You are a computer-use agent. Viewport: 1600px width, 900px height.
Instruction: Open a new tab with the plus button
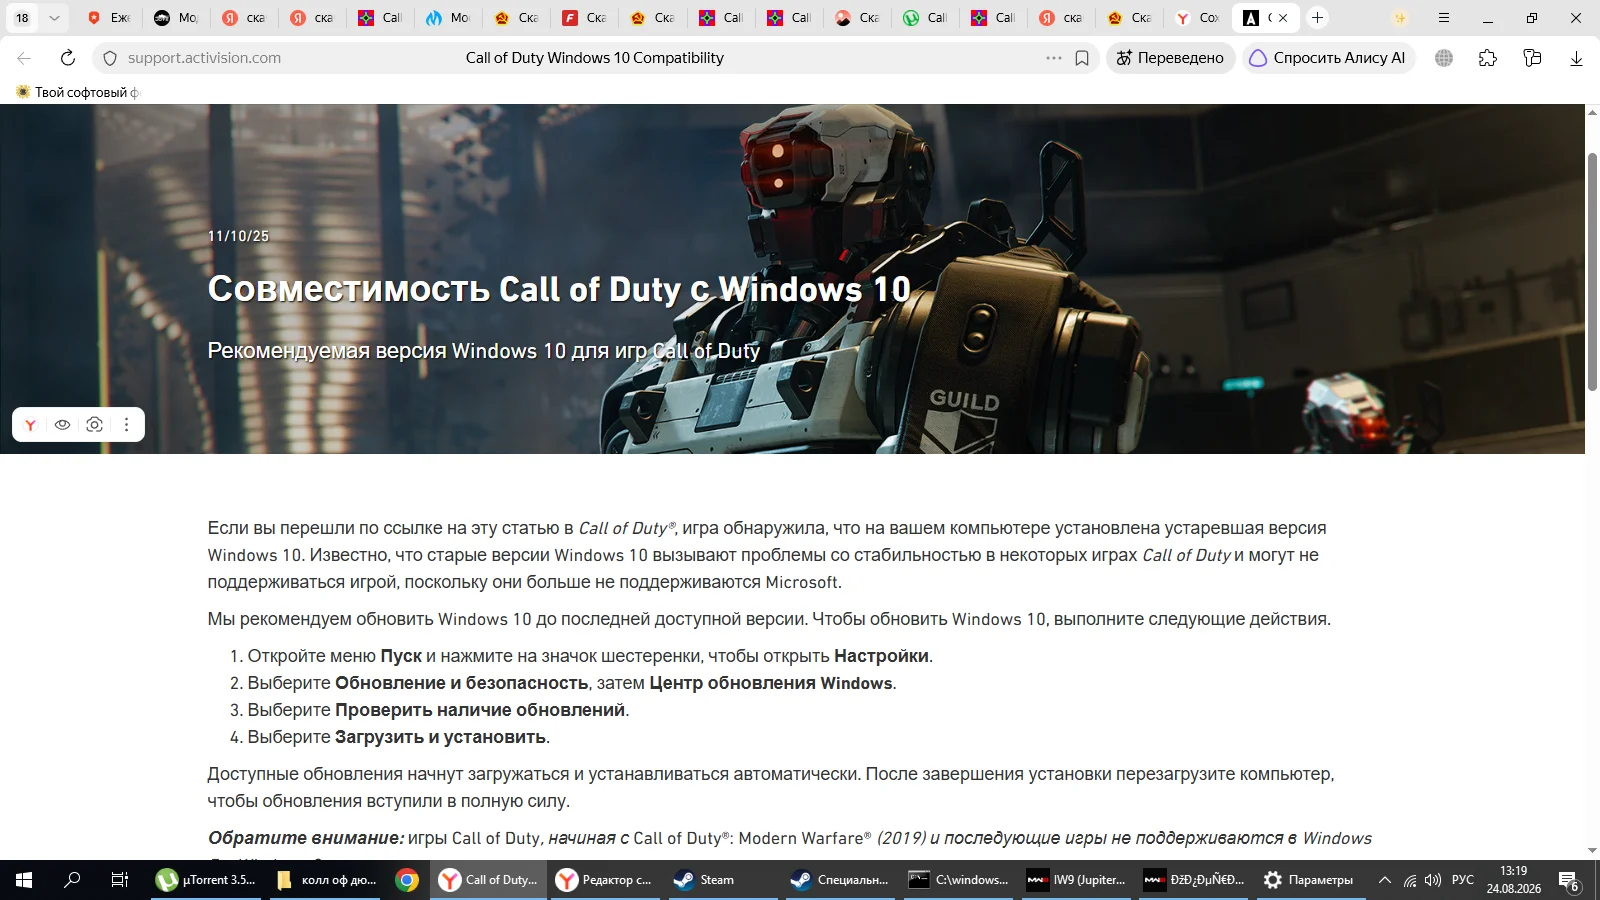coord(1318,18)
